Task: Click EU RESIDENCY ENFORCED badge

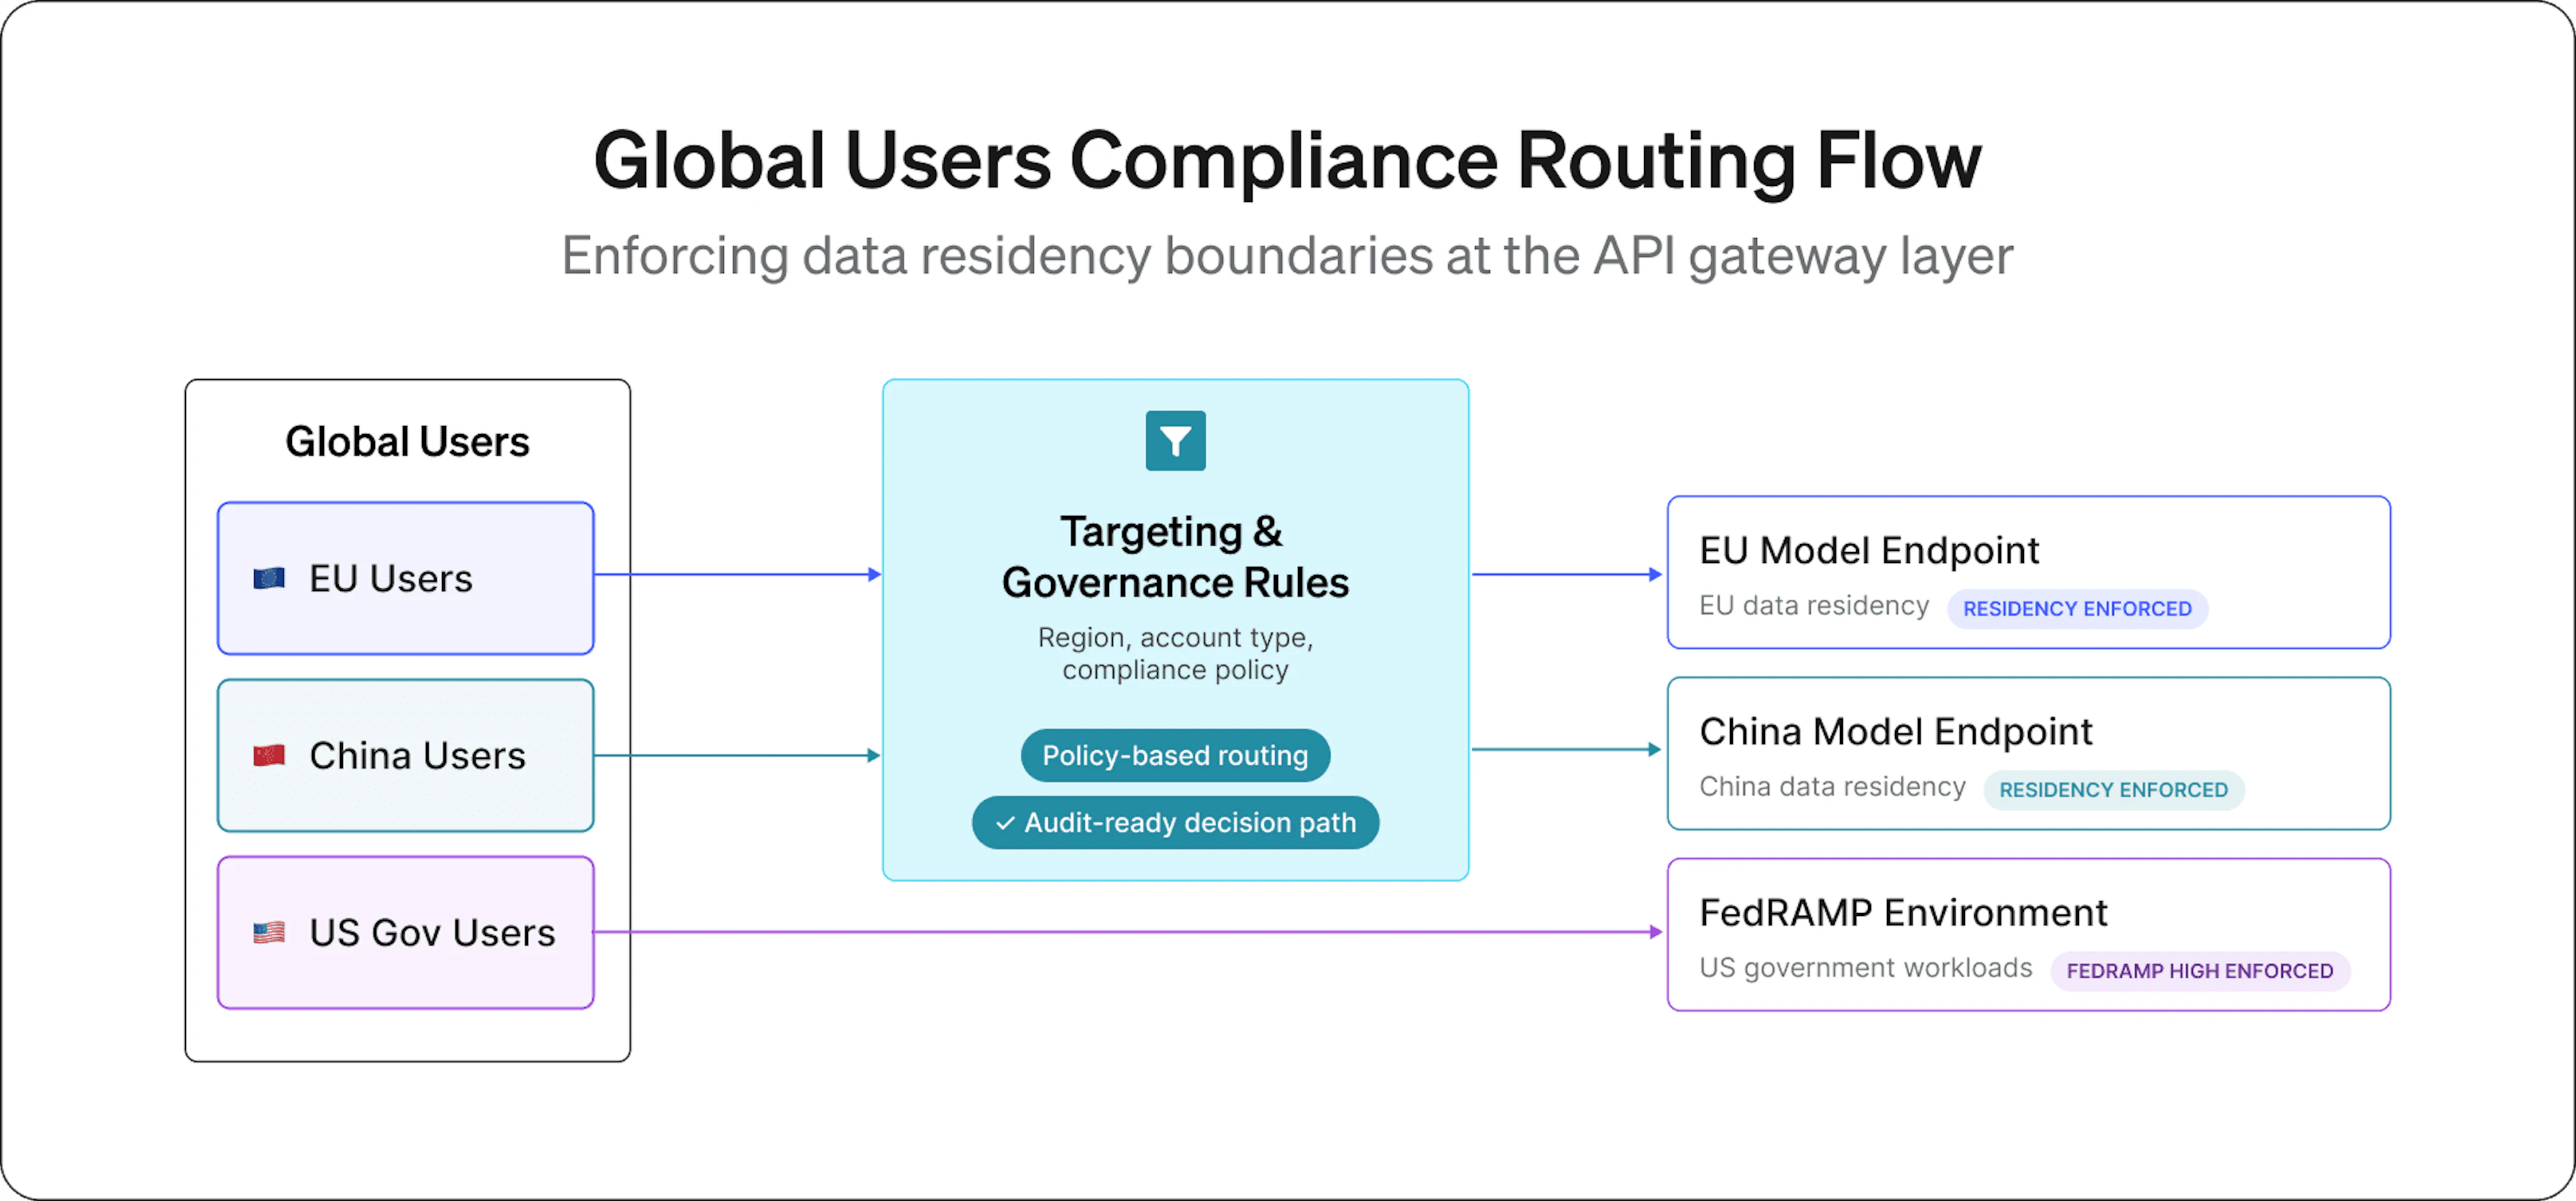Action: coord(2077,609)
